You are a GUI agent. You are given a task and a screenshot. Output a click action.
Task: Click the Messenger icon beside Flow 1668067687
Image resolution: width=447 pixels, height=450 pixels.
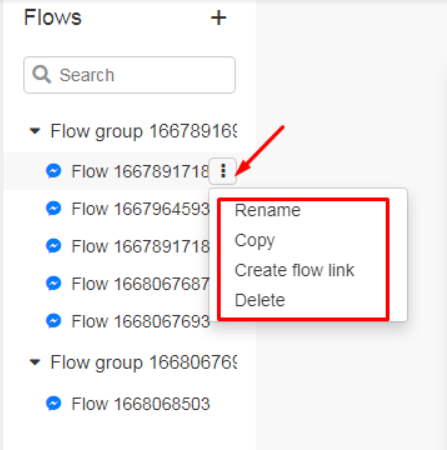pos(53,284)
